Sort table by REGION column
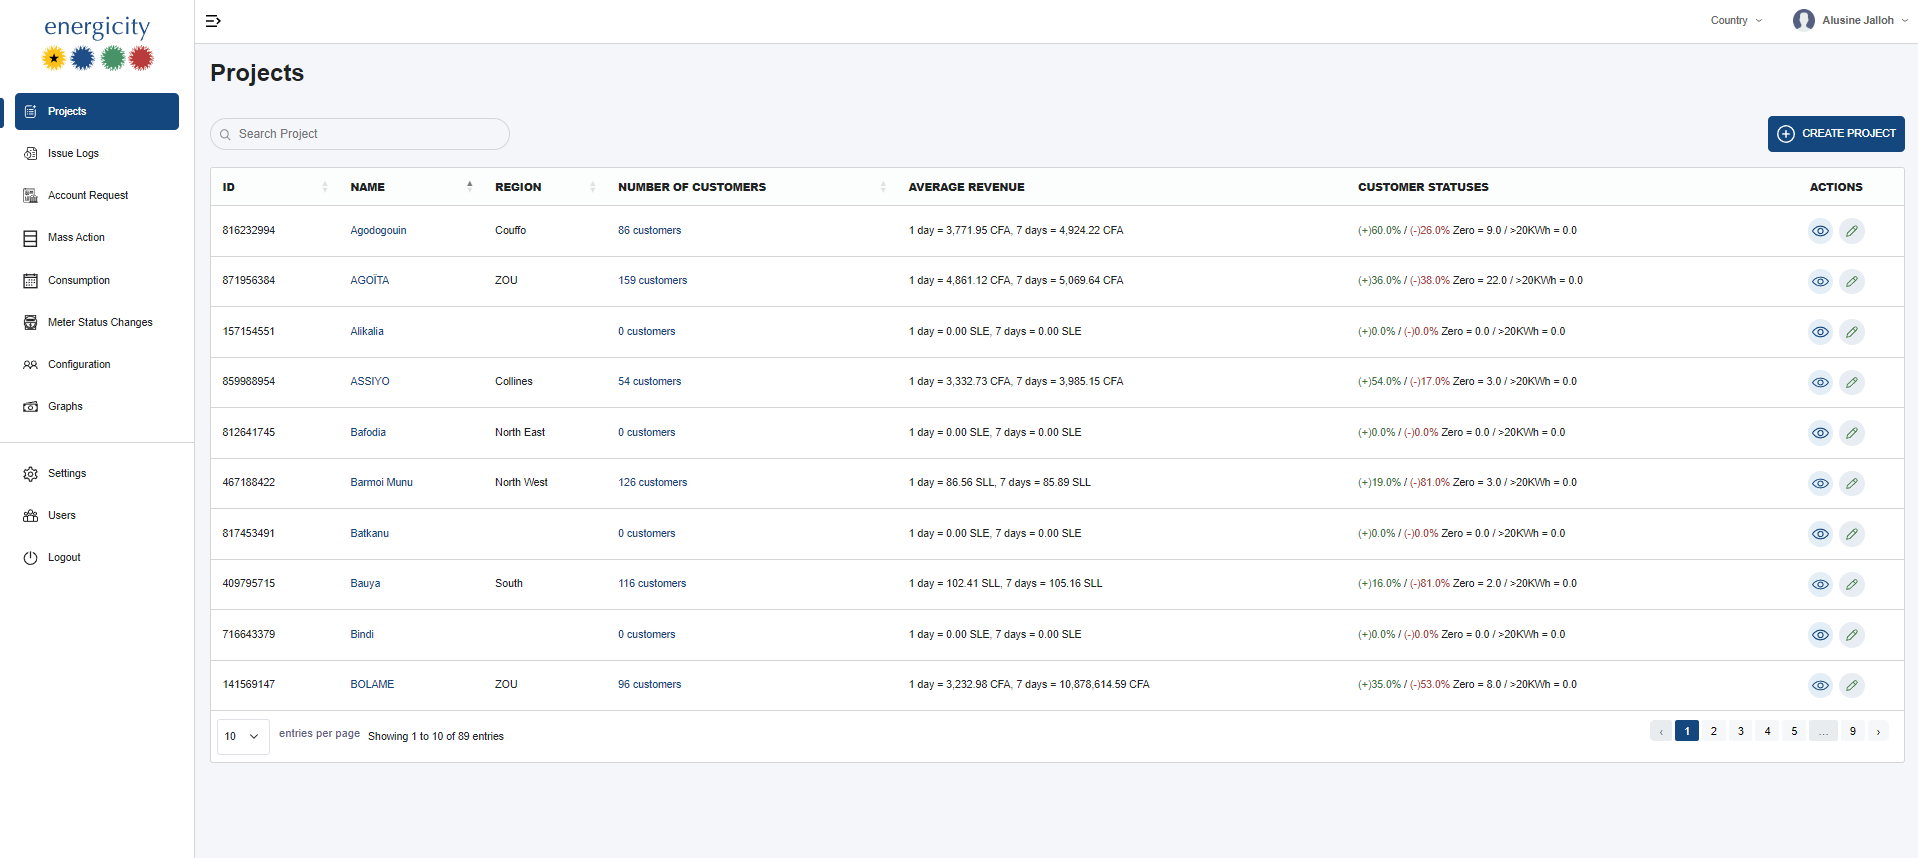 (x=545, y=187)
